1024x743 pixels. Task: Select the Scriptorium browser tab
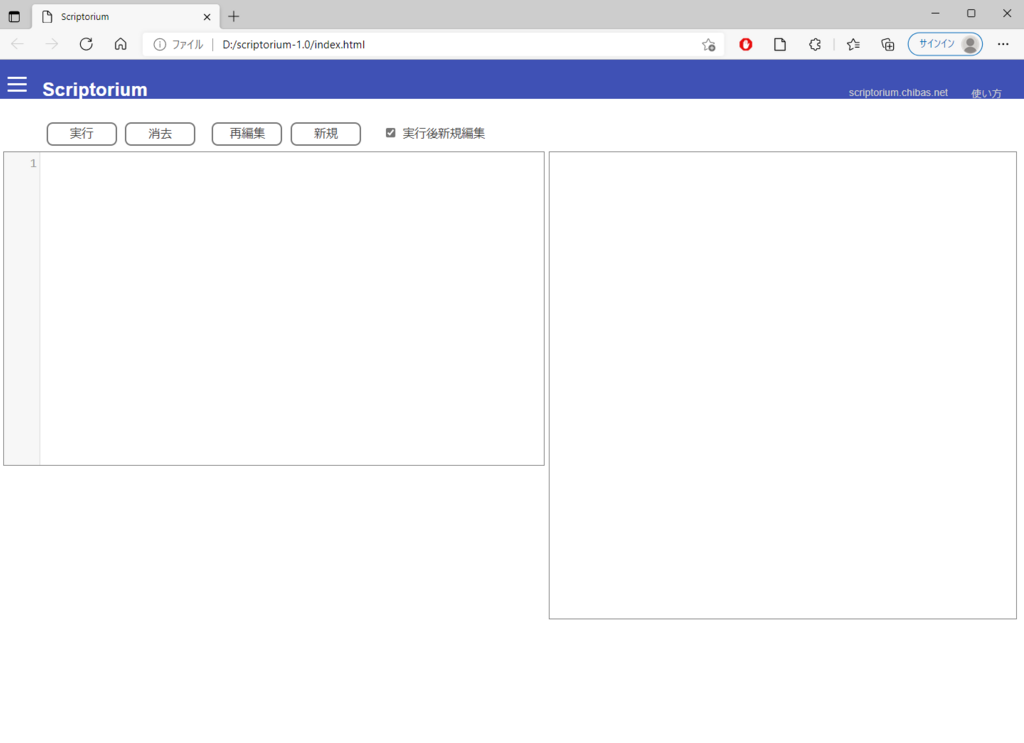tap(120, 16)
